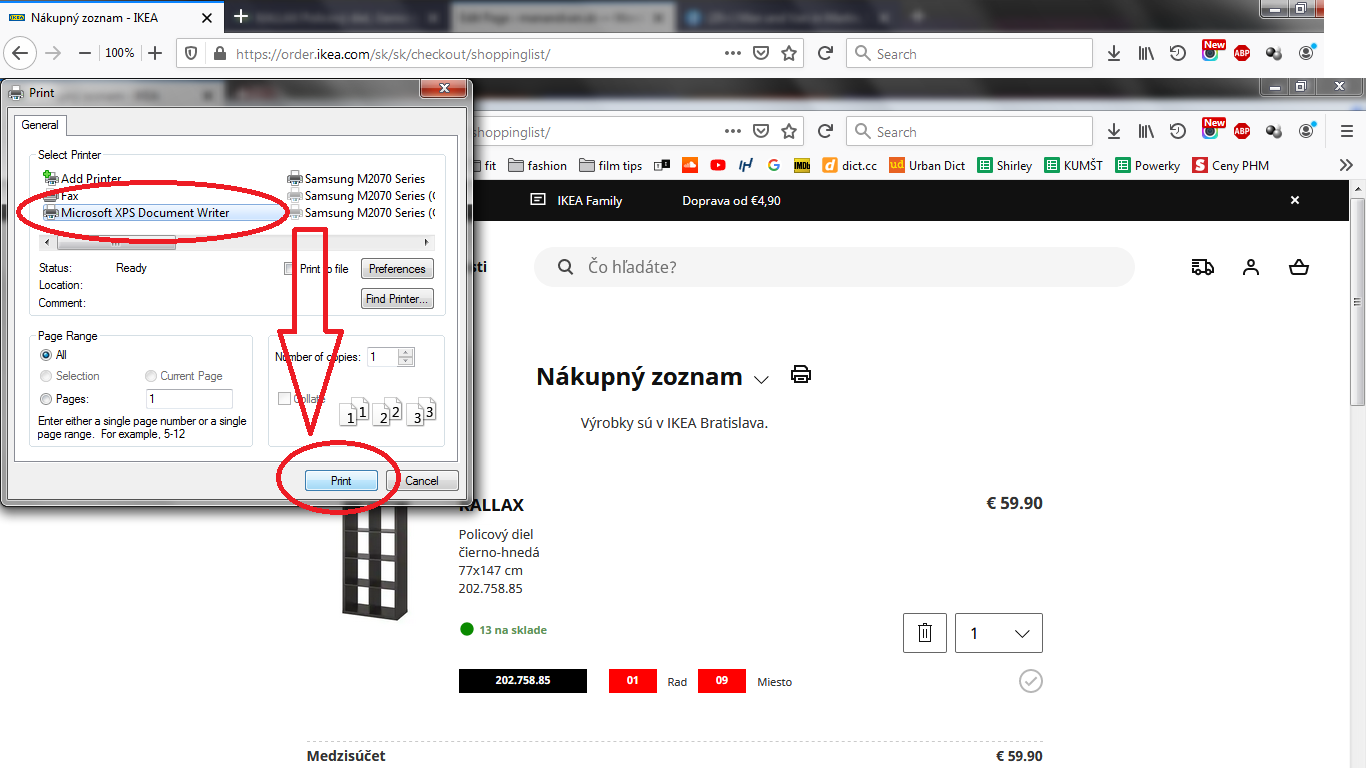Open the Google bookmark icon
Screen dimensions: 1366x768
click(x=774, y=165)
